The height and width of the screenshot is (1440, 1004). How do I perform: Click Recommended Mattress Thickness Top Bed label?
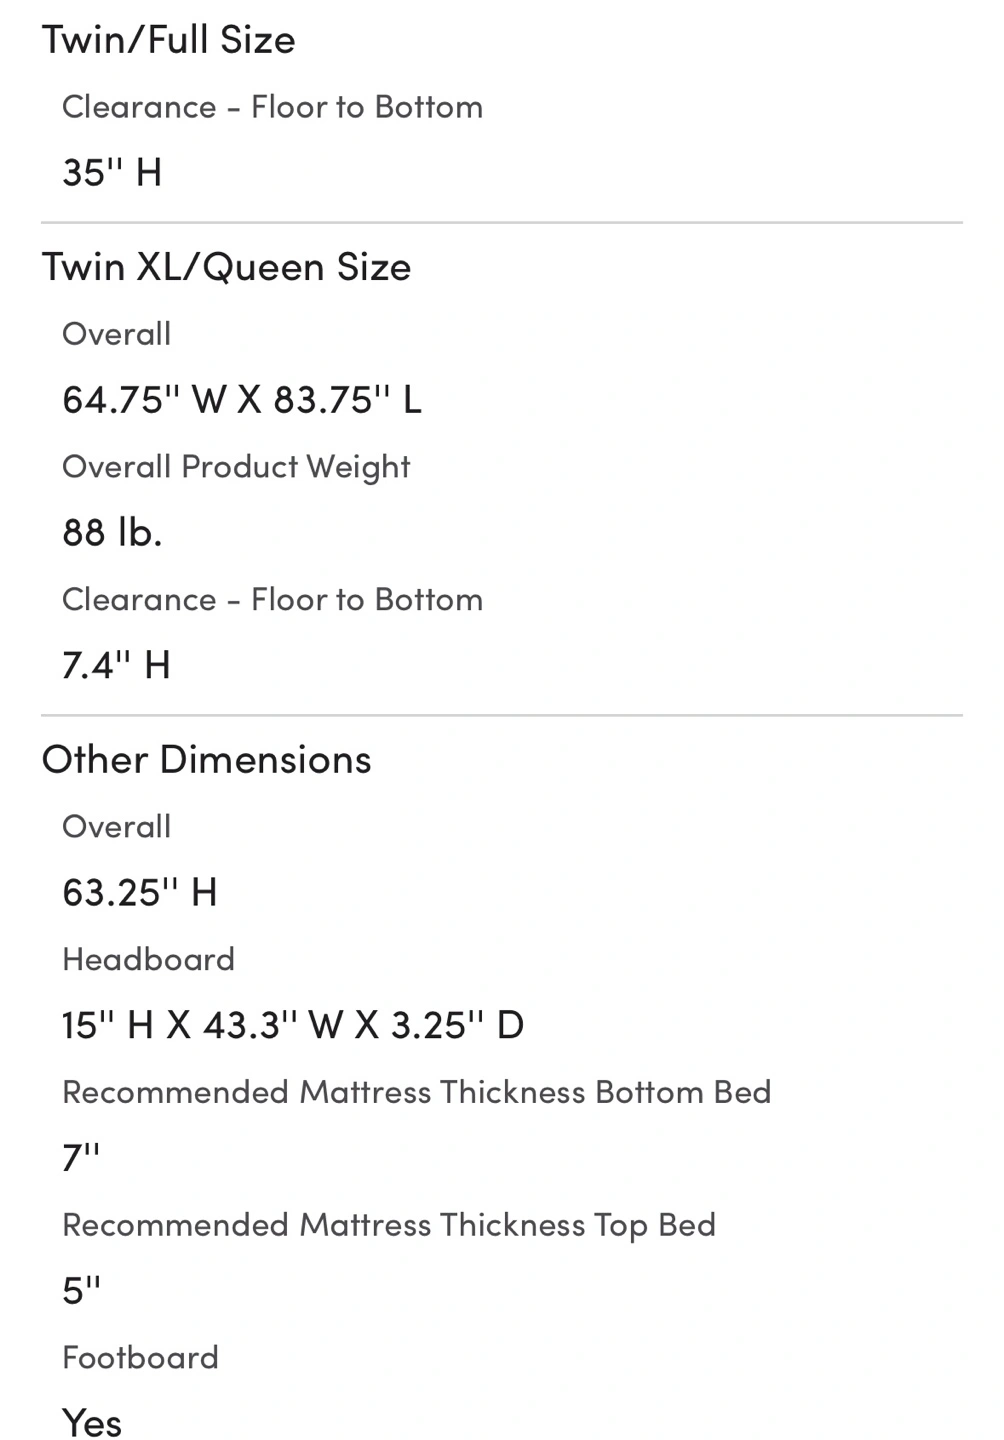388,1225
